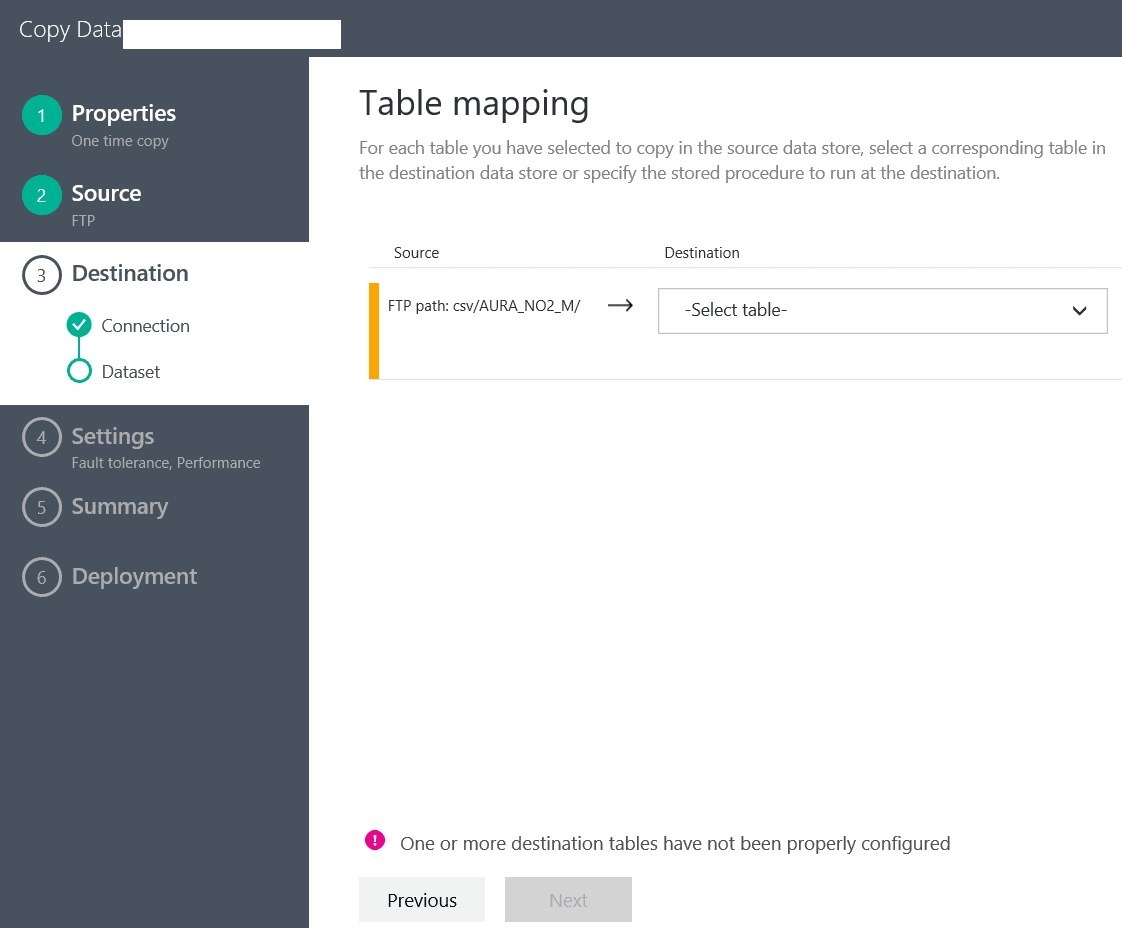
Task: Click the pink error exclamation icon
Action: click(375, 840)
